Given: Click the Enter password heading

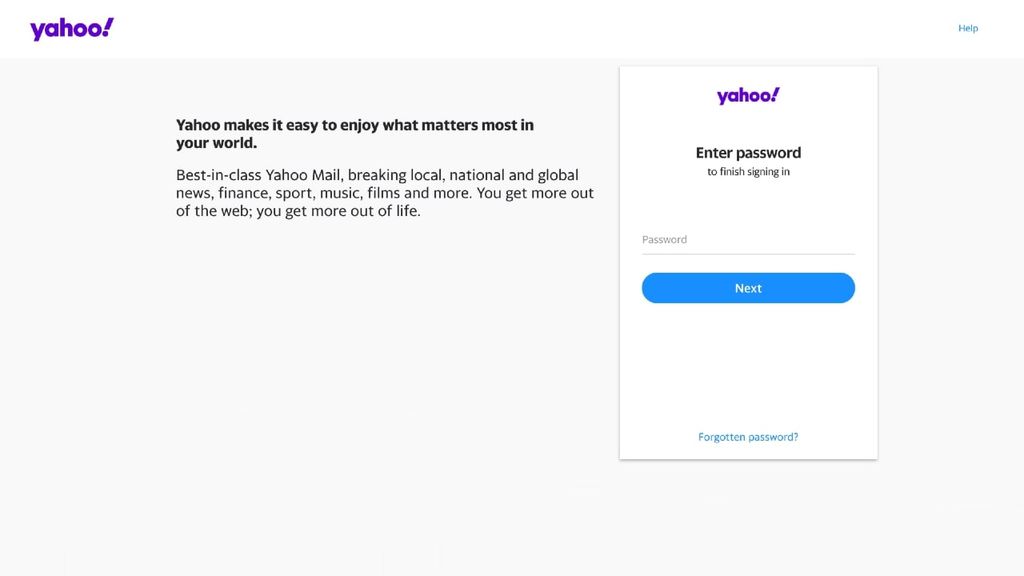Looking at the screenshot, I should pyautogui.click(x=747, y=152).
